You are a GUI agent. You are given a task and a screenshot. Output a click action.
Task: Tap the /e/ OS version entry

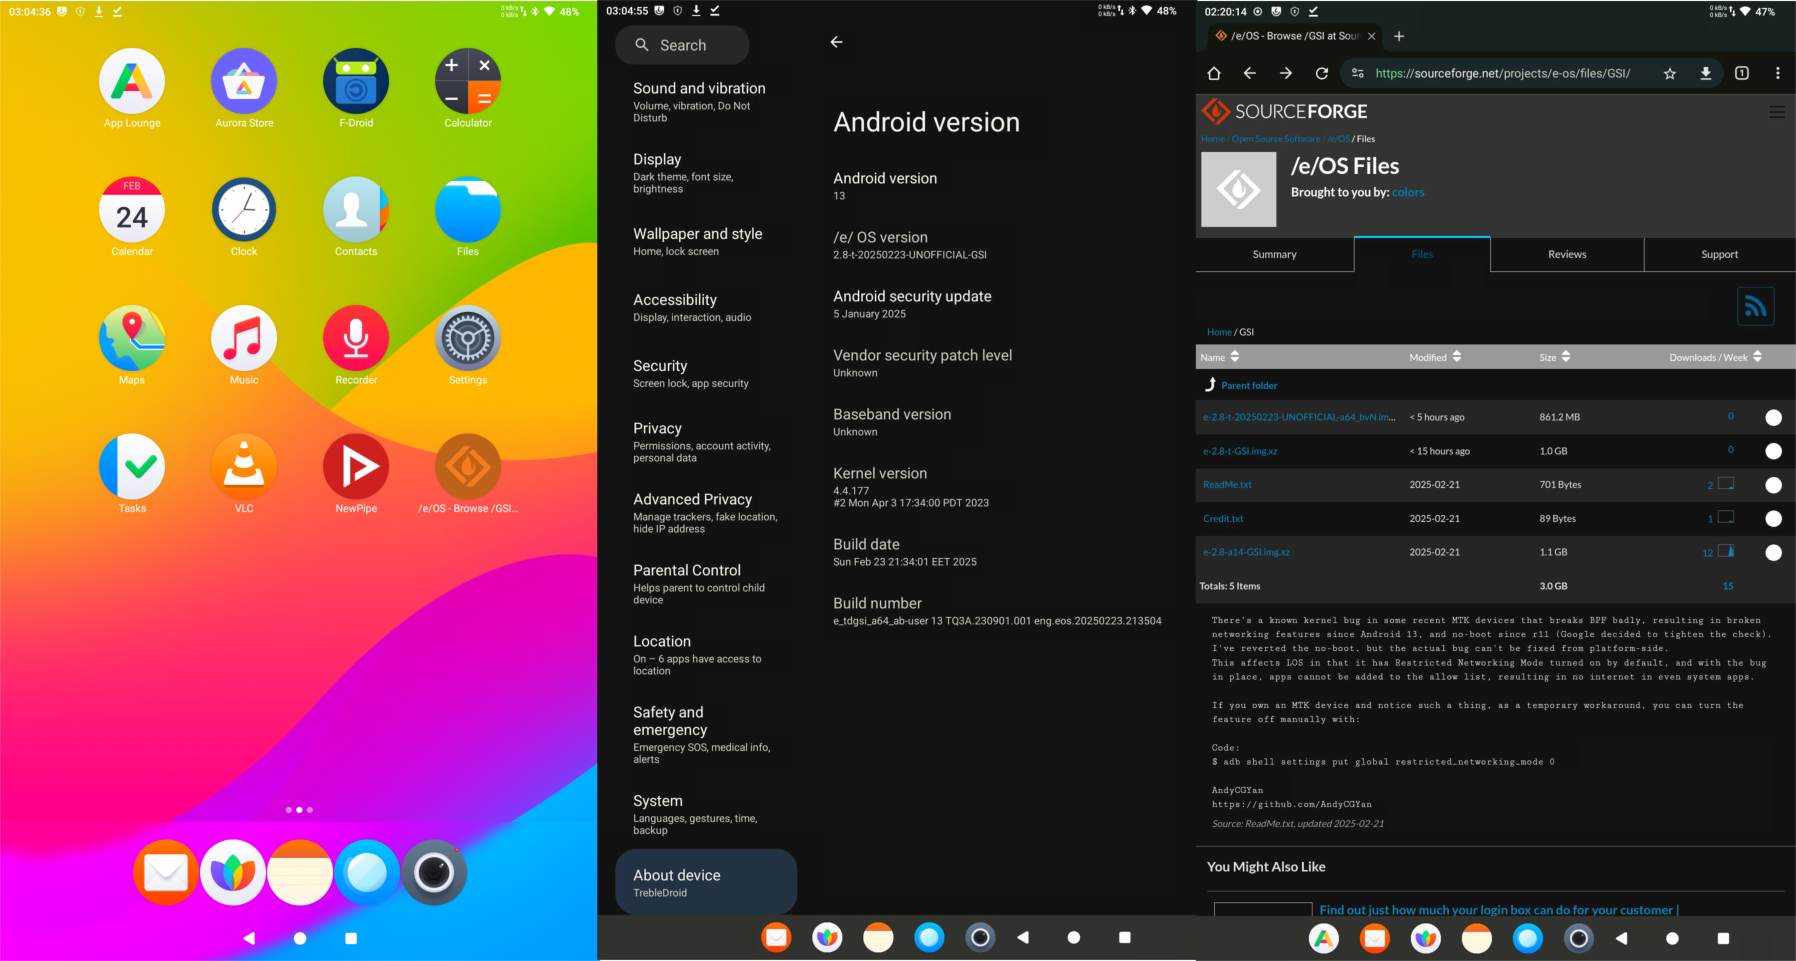(x=910, y=245)
